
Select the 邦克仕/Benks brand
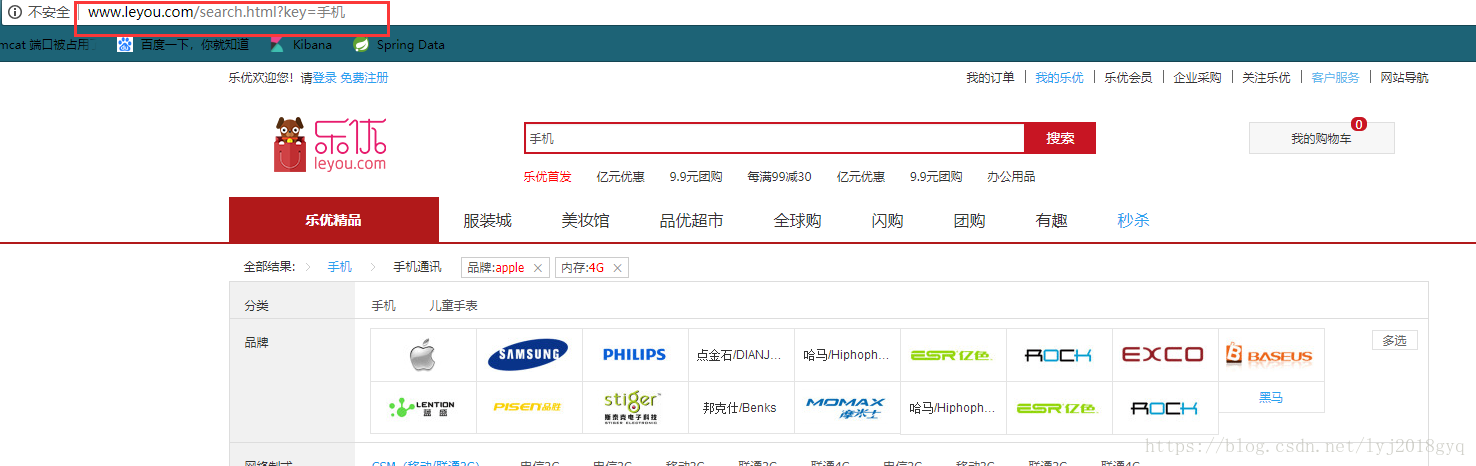pos(739,408)
